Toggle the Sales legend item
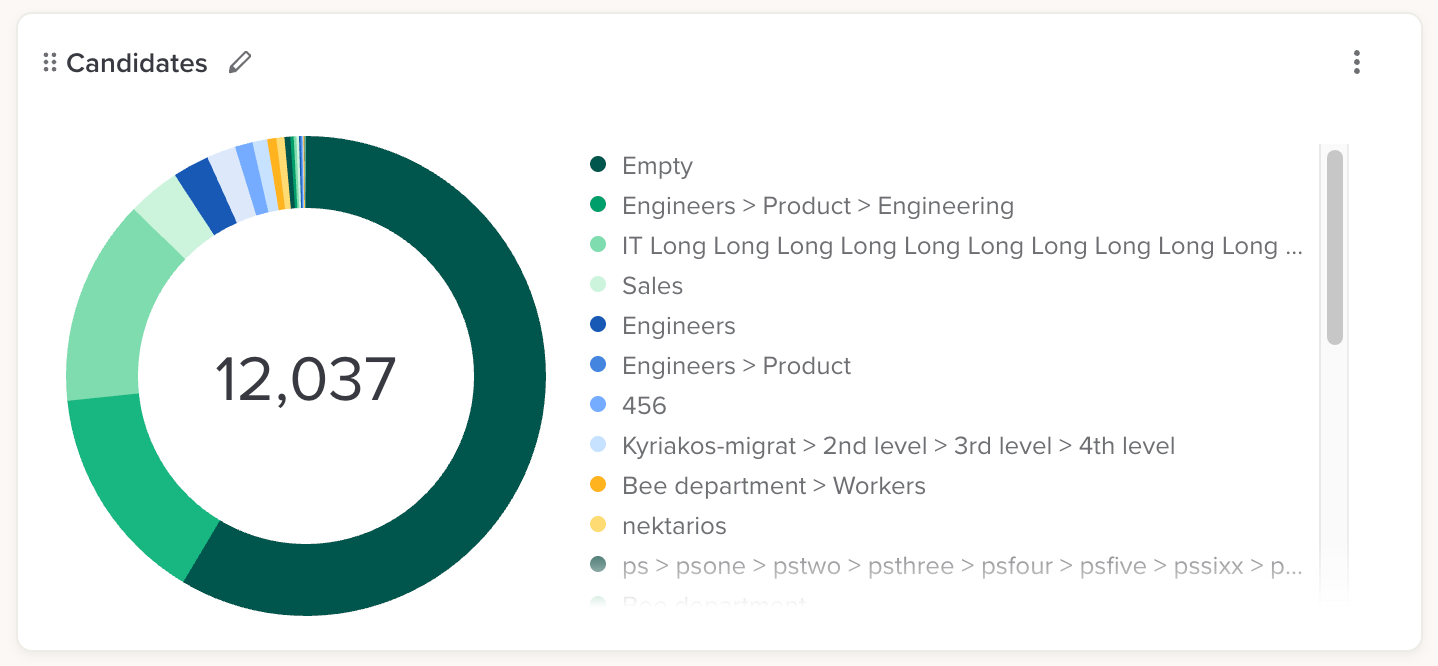Screen dimensions: 1438x666 click(x=652, y=286)
